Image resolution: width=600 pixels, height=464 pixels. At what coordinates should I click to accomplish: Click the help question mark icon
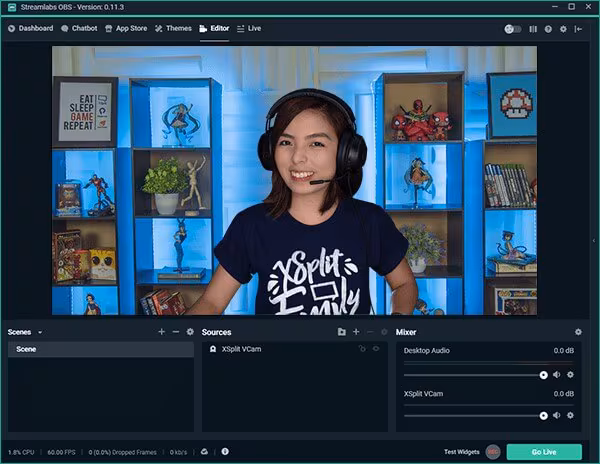coord(548,29)
